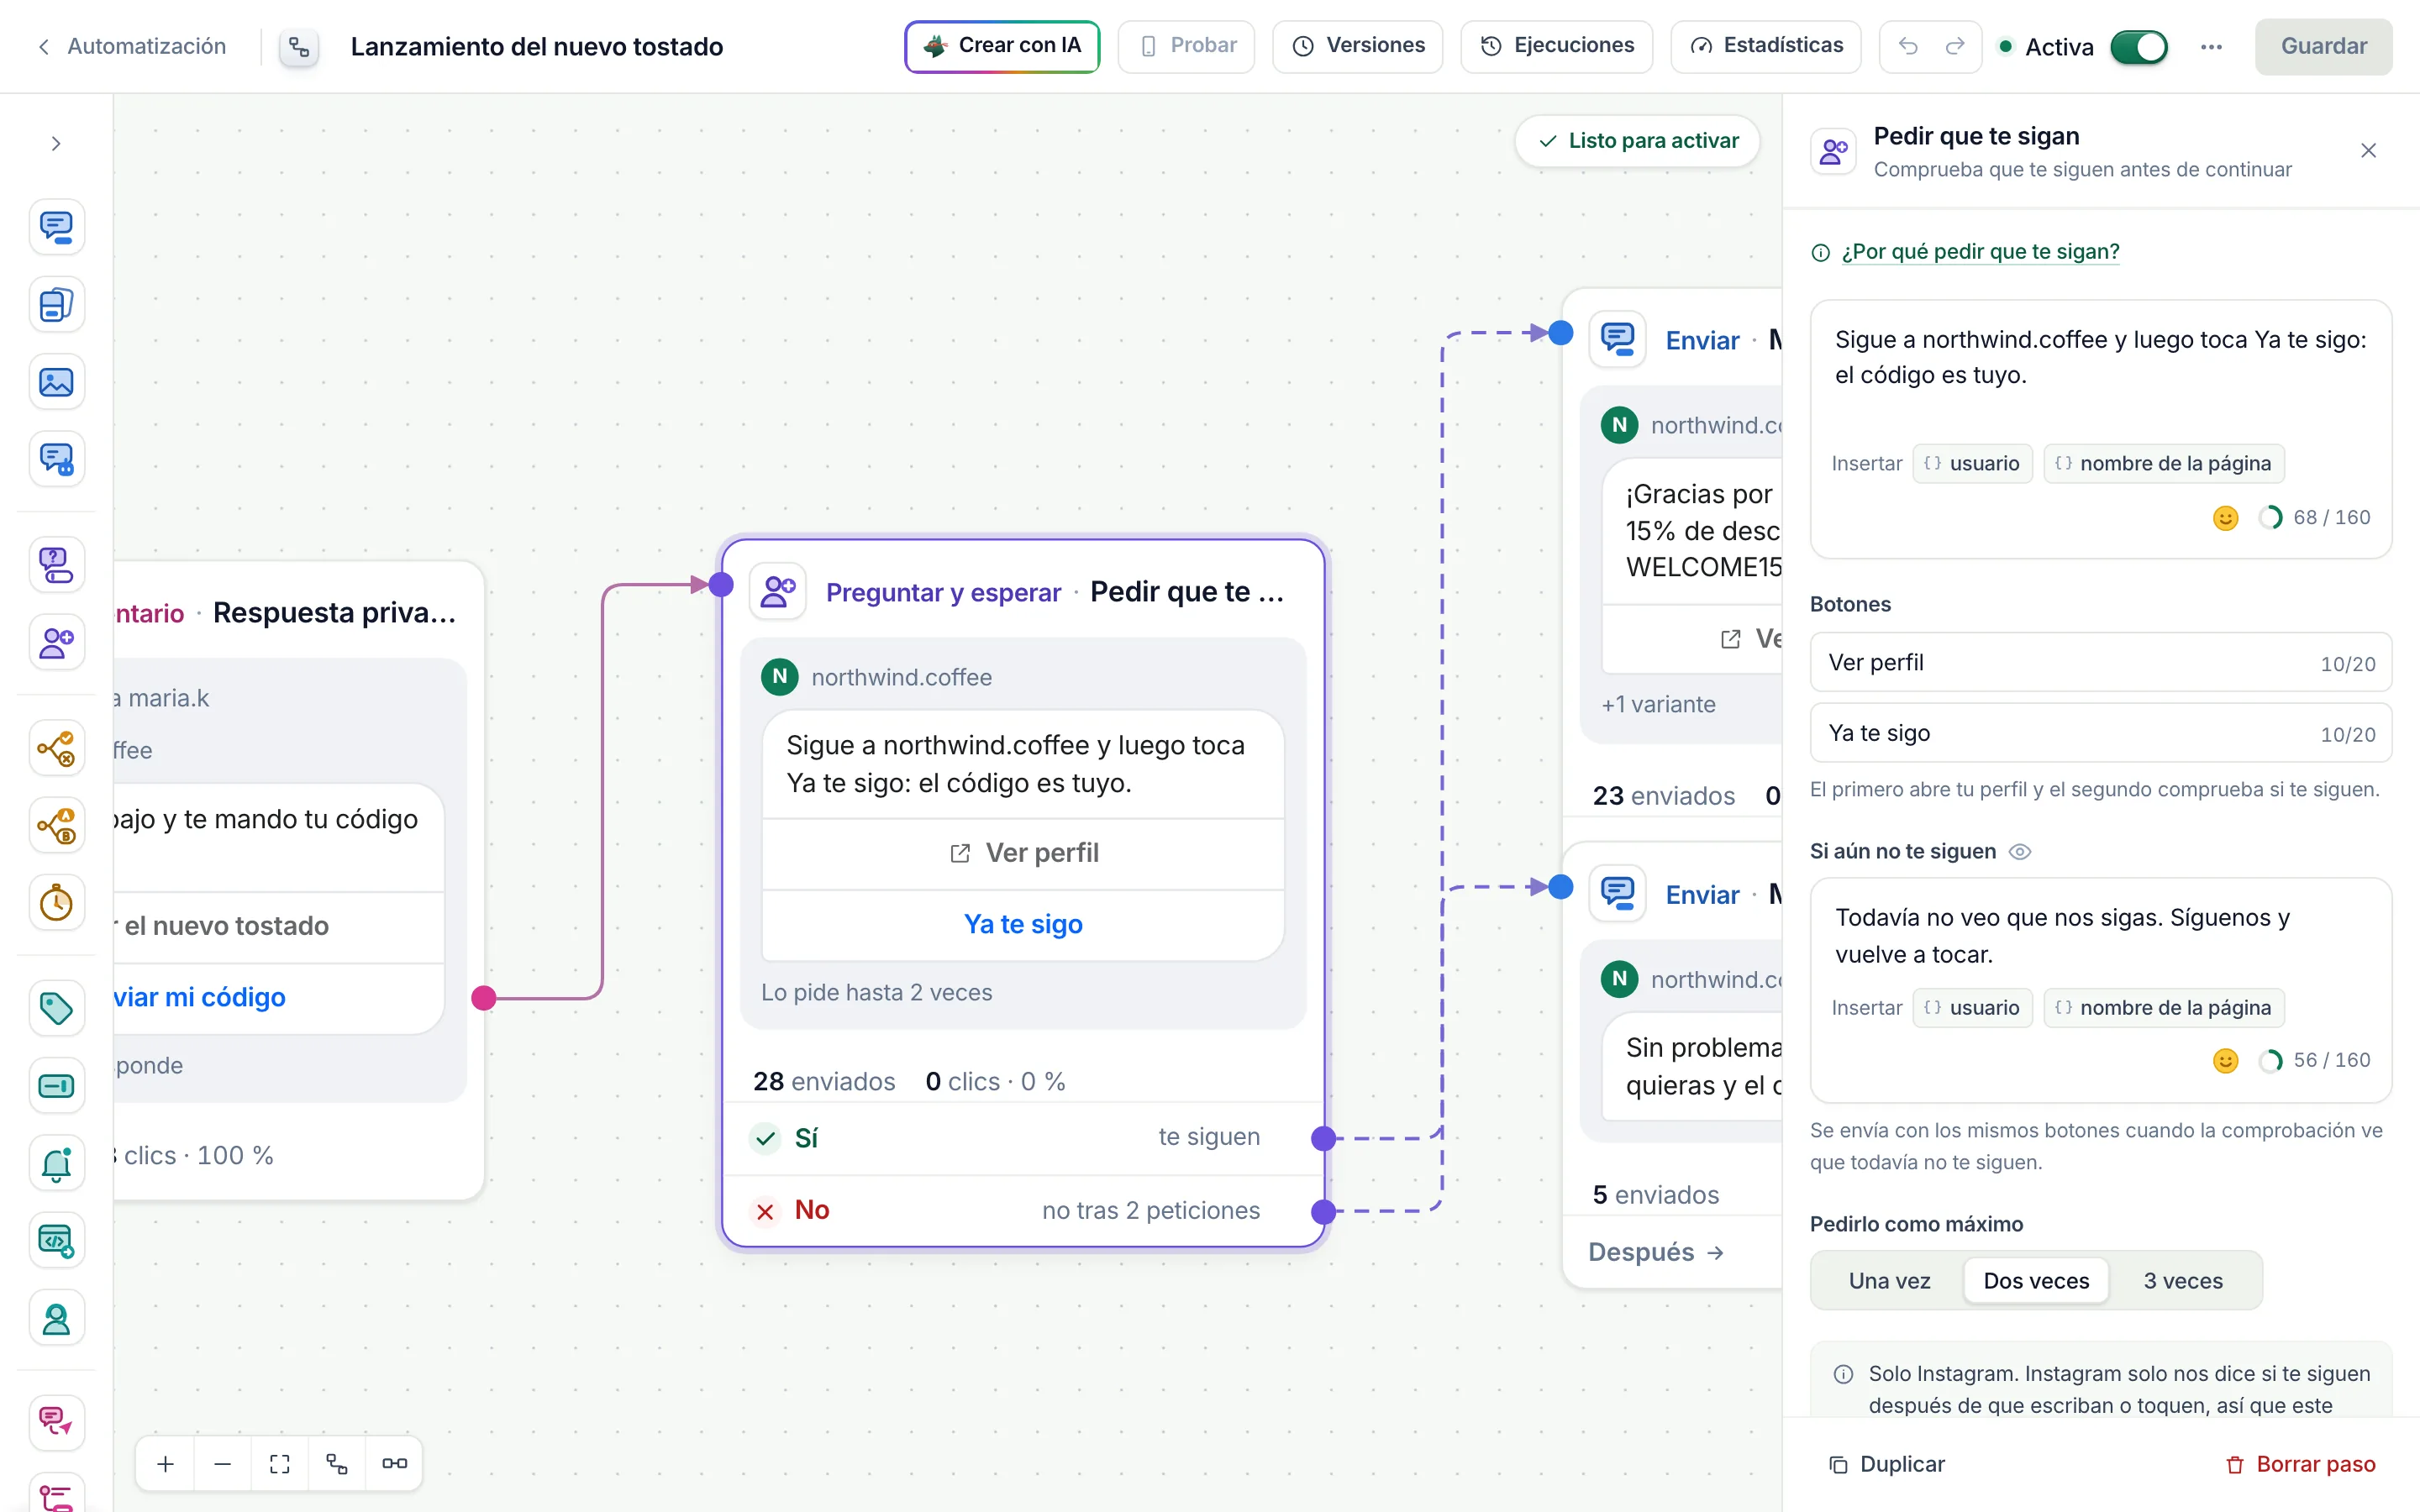Screen dimensions: 2420x1512
Task: Select Dos veces as maximum attempts
Action: [2036, 1281]
